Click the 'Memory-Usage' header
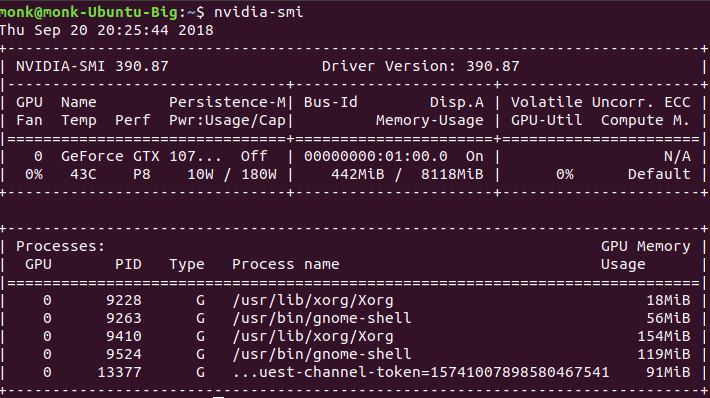The width and height of the screenshot is (710, 398). point(430,120)
